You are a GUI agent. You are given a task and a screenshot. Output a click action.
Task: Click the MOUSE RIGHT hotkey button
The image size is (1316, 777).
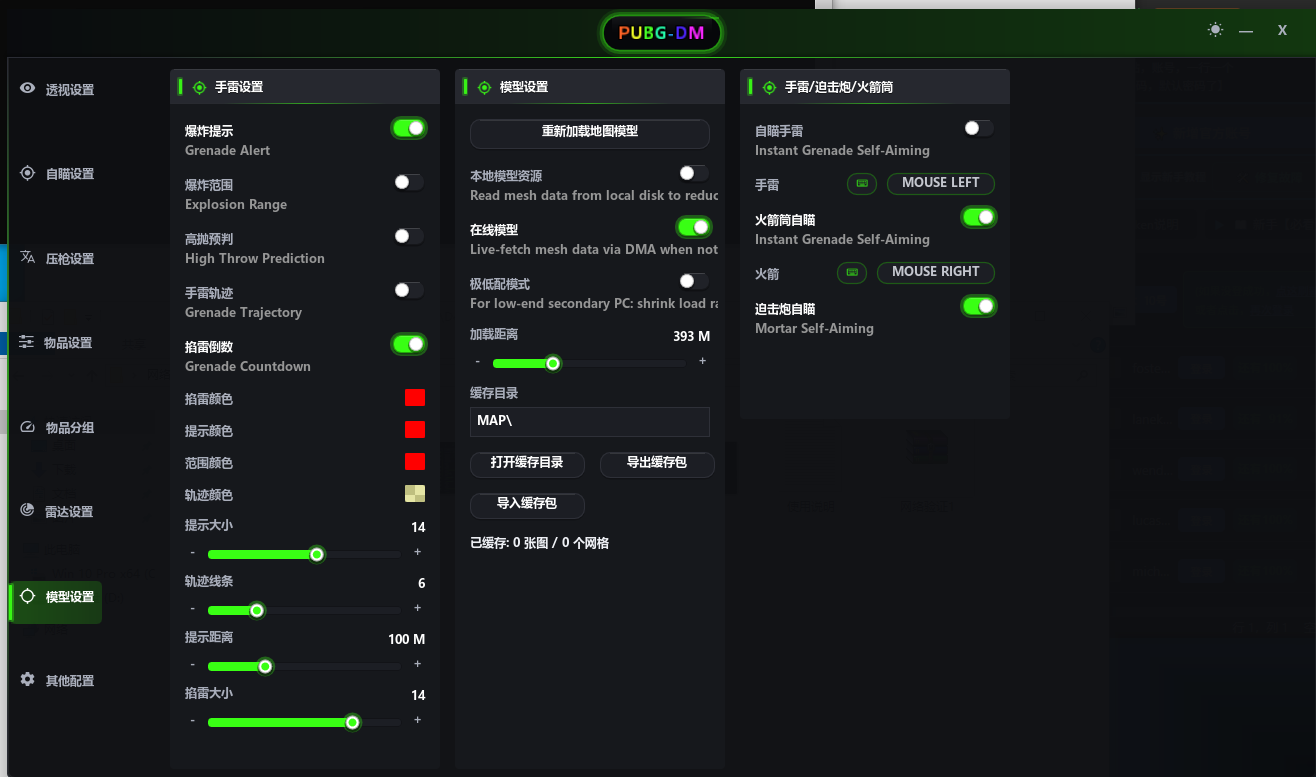(x=936, y=272)
